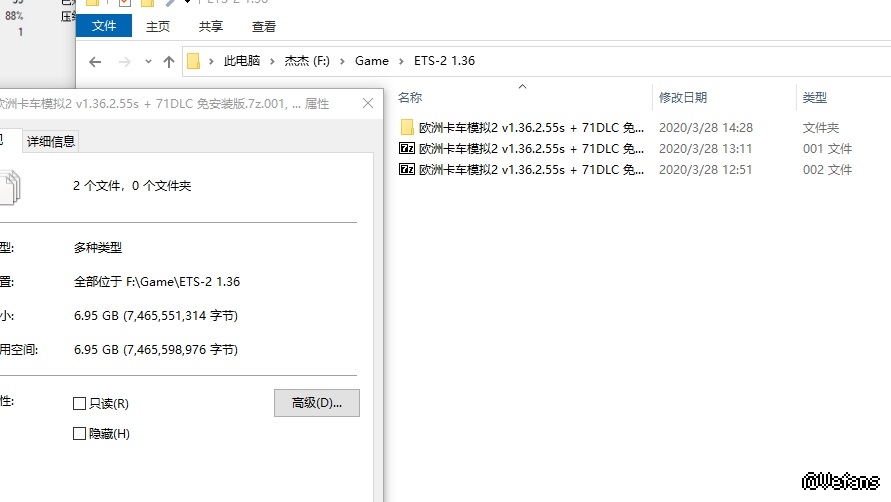
Task: Open recent locations dropdown chevron
Action: 148,61
